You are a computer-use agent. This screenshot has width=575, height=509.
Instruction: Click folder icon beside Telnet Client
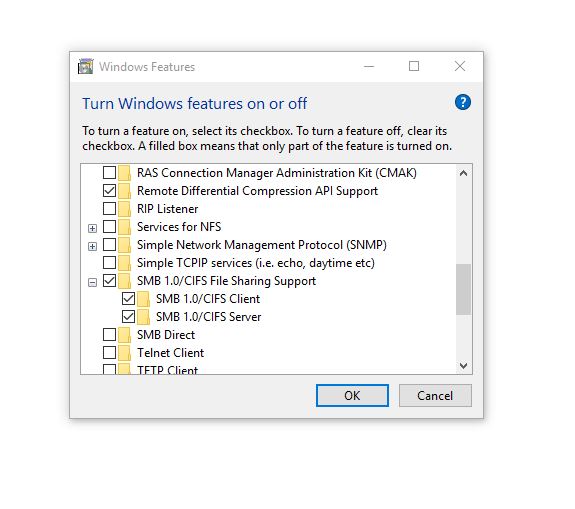(125, 353)
